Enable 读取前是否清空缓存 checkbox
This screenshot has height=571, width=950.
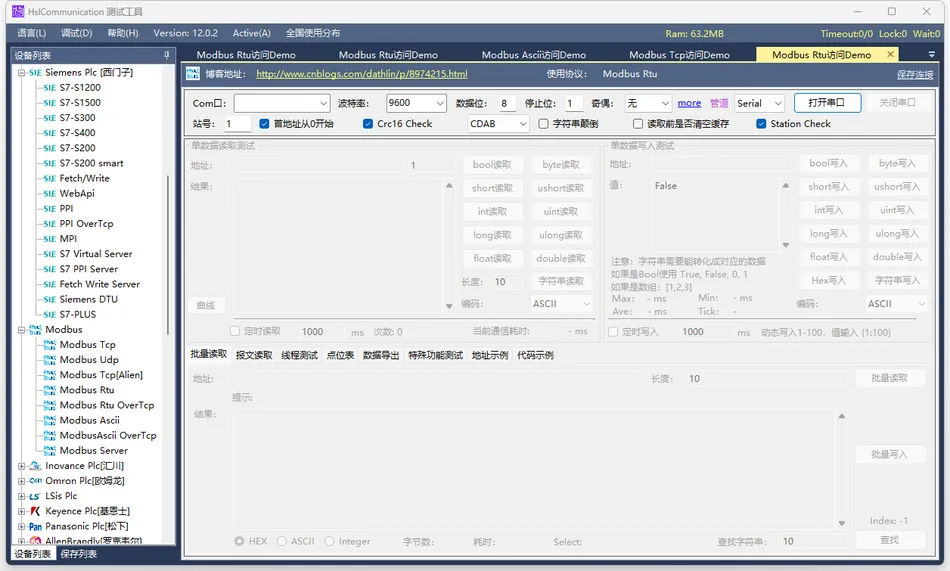click(x=638, y=124)
